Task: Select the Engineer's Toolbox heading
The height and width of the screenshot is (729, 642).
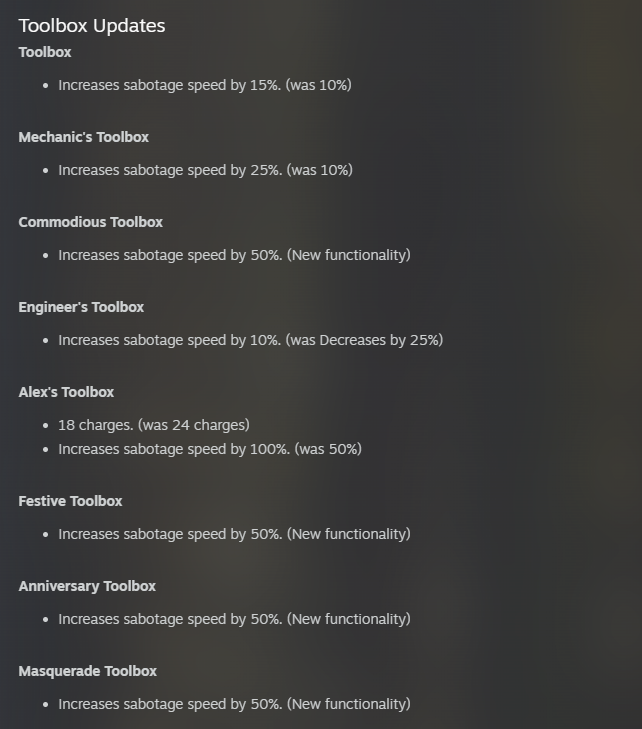Action: pos(81,307)
